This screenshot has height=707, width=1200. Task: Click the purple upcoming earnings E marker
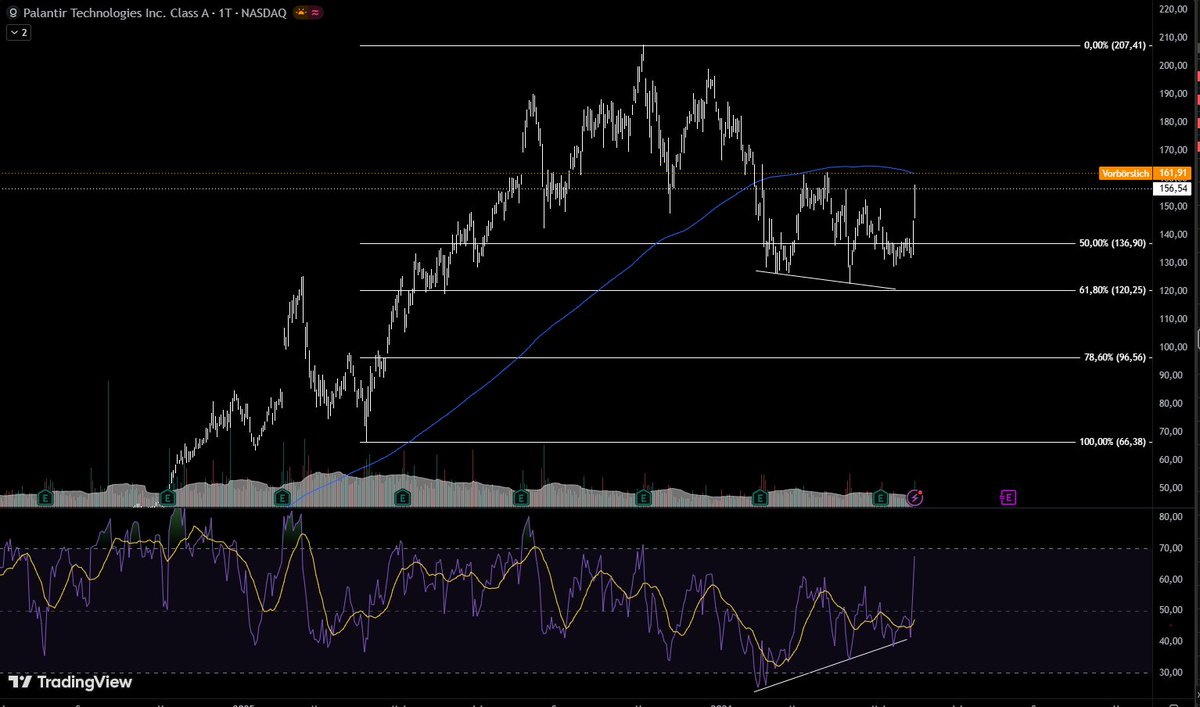(1008, 497)
